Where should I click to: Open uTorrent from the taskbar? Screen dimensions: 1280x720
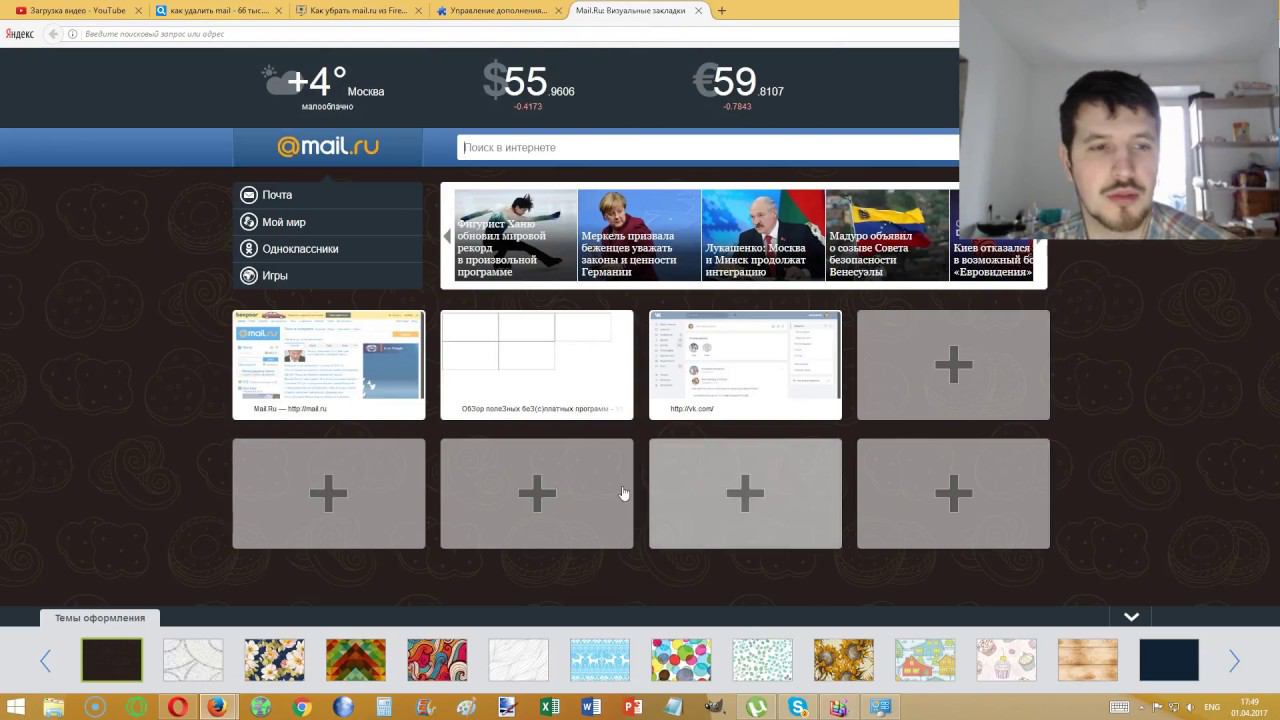(x=756, y=707)
